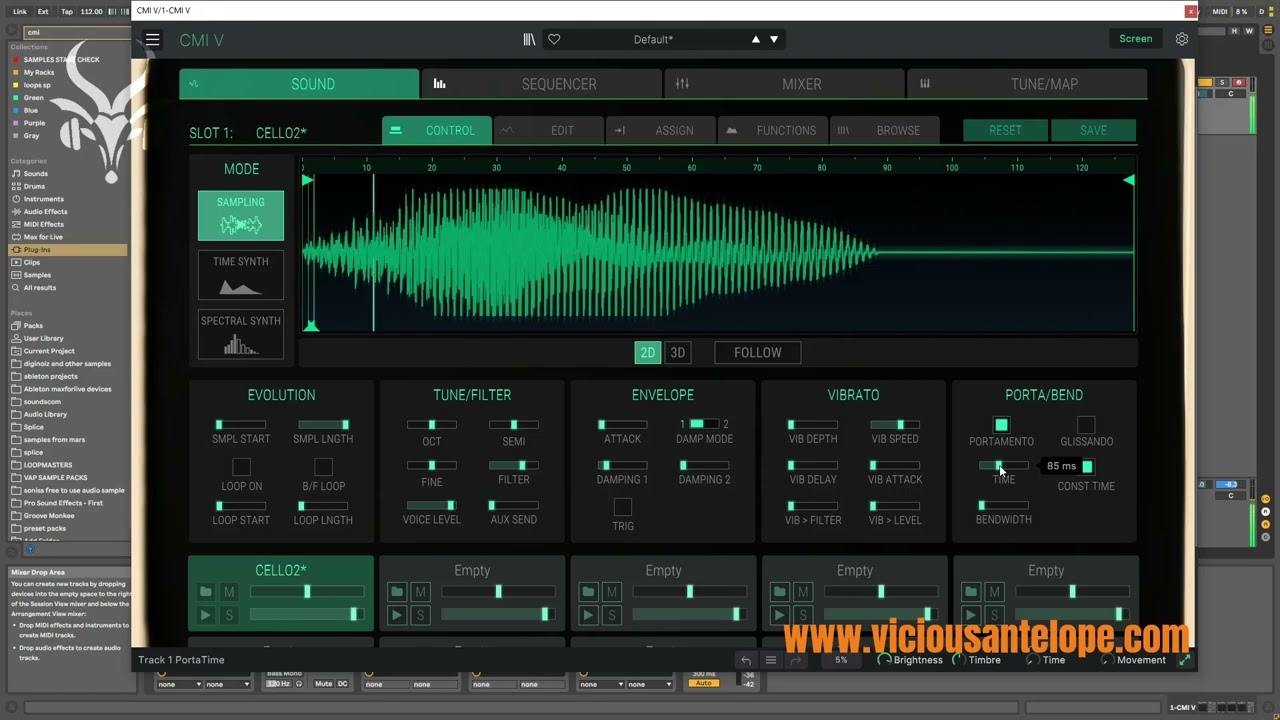Open folder icon of second Empty slot
The width and height of the screenshot is (1280, 720).
[x=397, y=592]
